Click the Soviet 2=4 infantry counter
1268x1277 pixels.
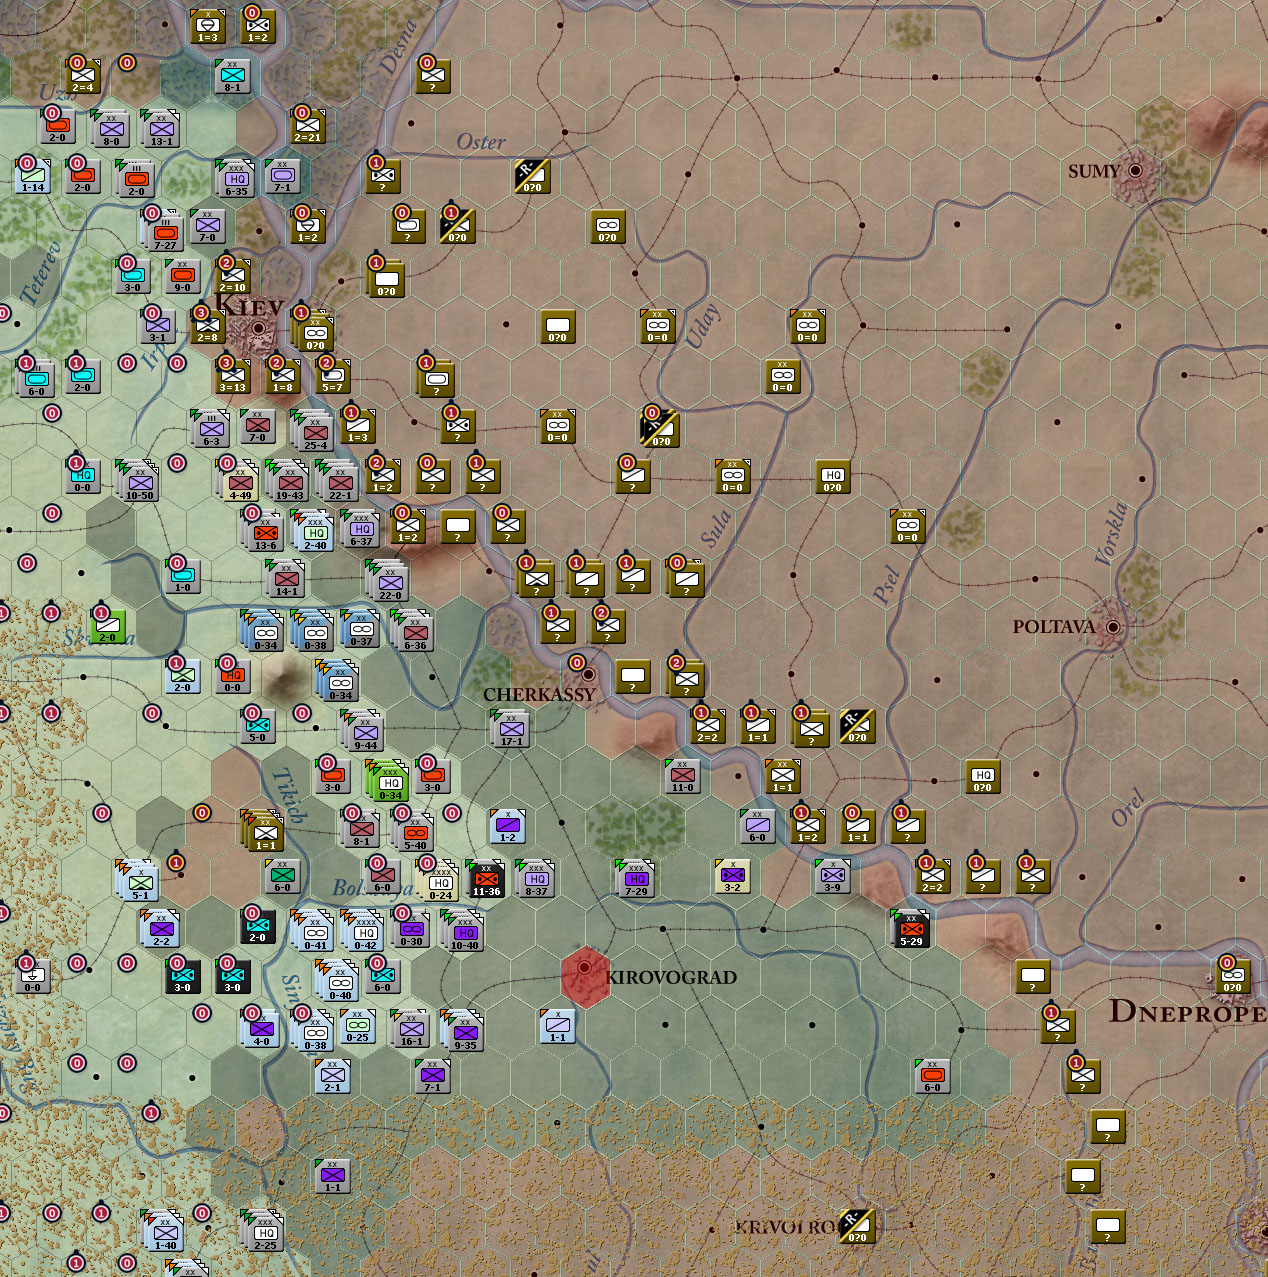click(83, 75)
